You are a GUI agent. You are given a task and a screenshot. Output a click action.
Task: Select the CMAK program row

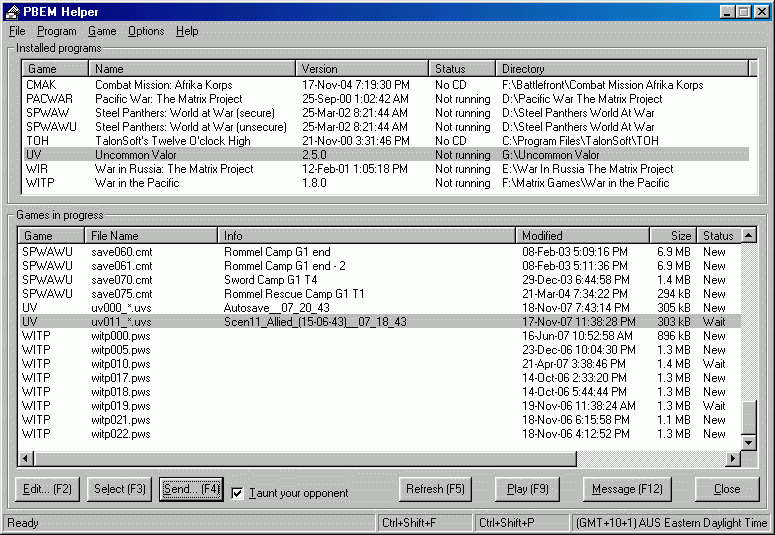(x=387, y=85)
